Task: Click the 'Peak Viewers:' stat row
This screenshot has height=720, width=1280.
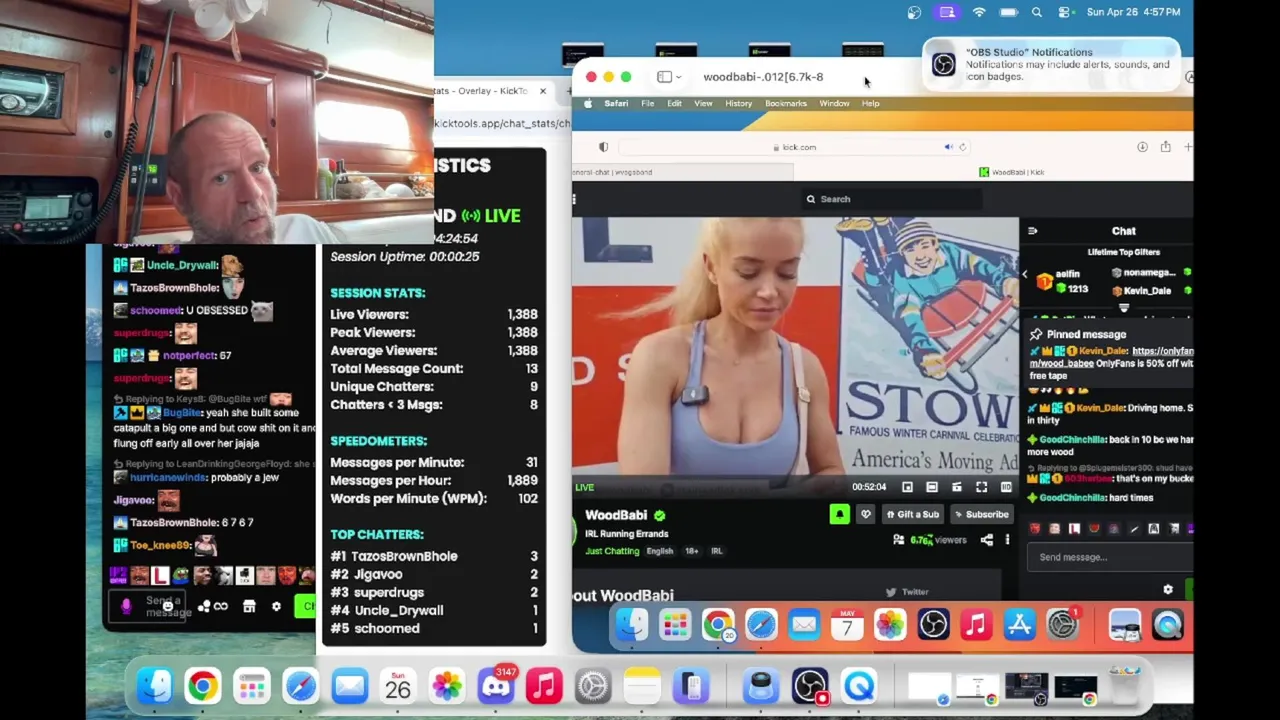Action: click(x=434, y=332)
